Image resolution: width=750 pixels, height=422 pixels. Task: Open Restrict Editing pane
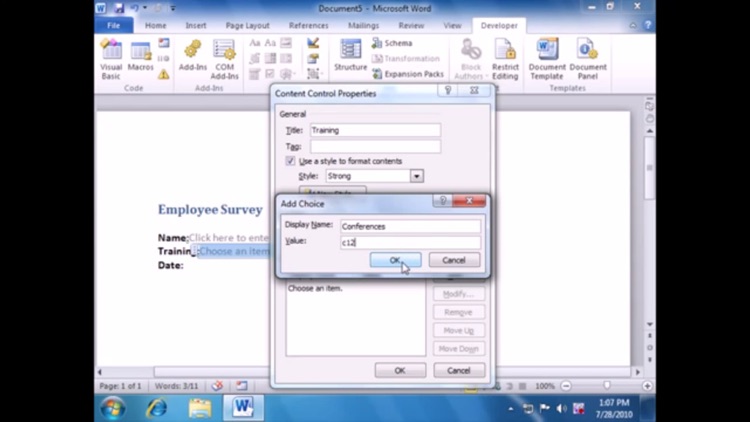tap(505, 59)
